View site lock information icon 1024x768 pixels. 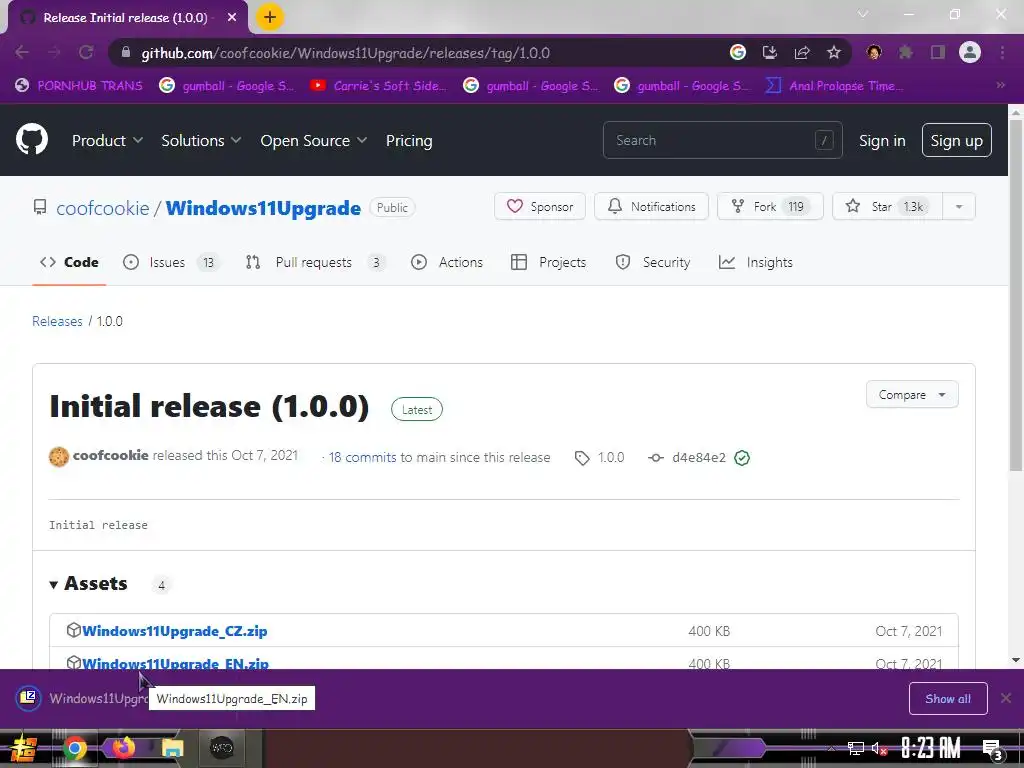point(126,52)
